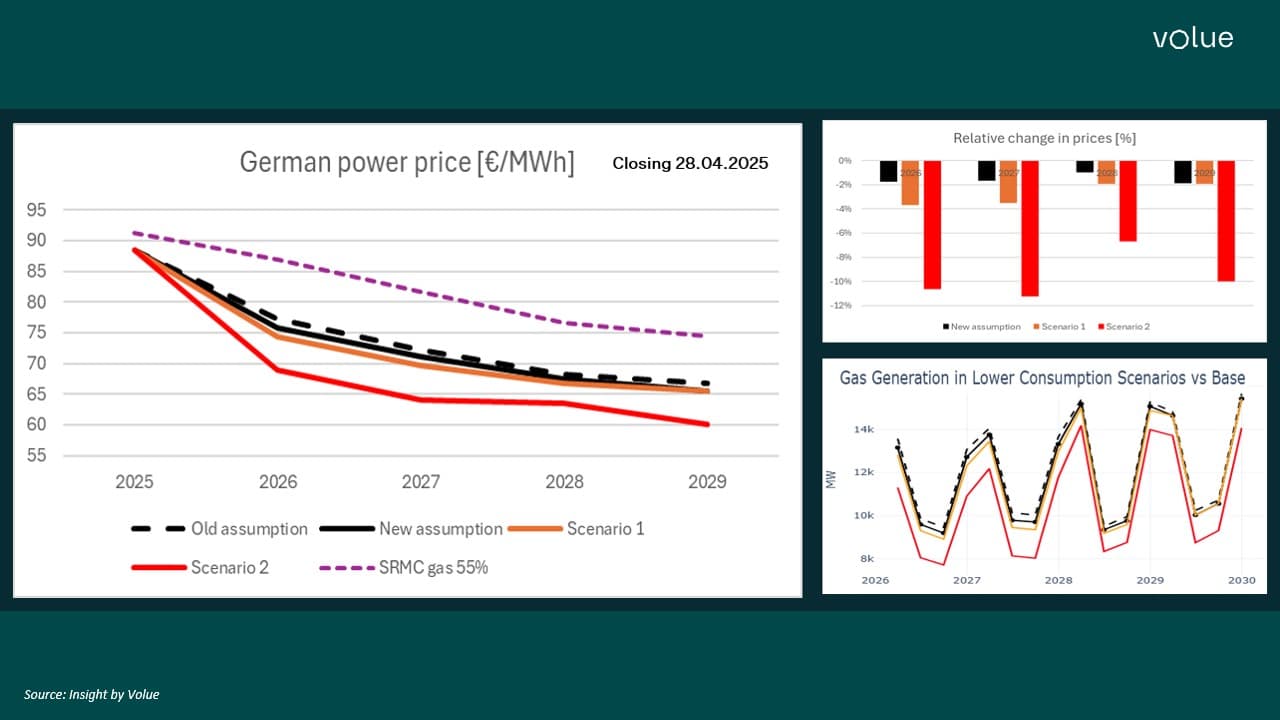The width and height of the screenshot is (1280, 720).
Task: Click the Scenario 2 red line legend marker
Action: [157, 568]
